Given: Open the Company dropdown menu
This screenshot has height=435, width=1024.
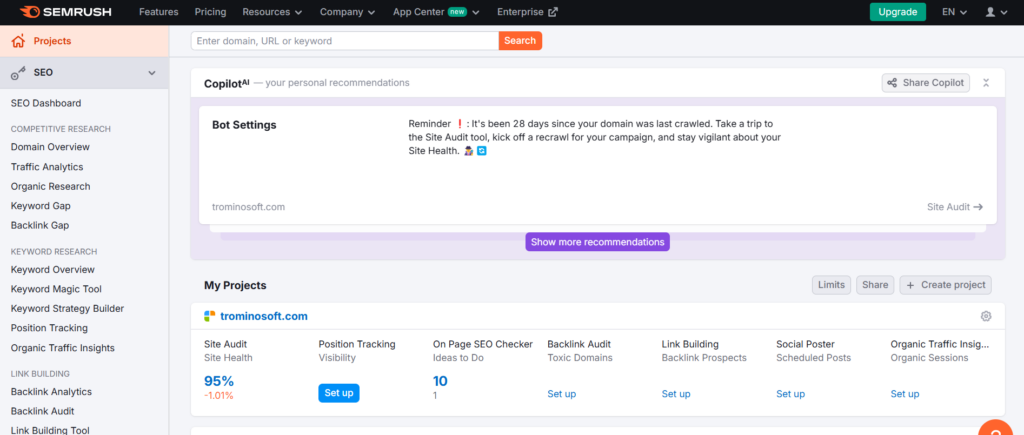Looking at the screenshot, I should tap(348, 12).
